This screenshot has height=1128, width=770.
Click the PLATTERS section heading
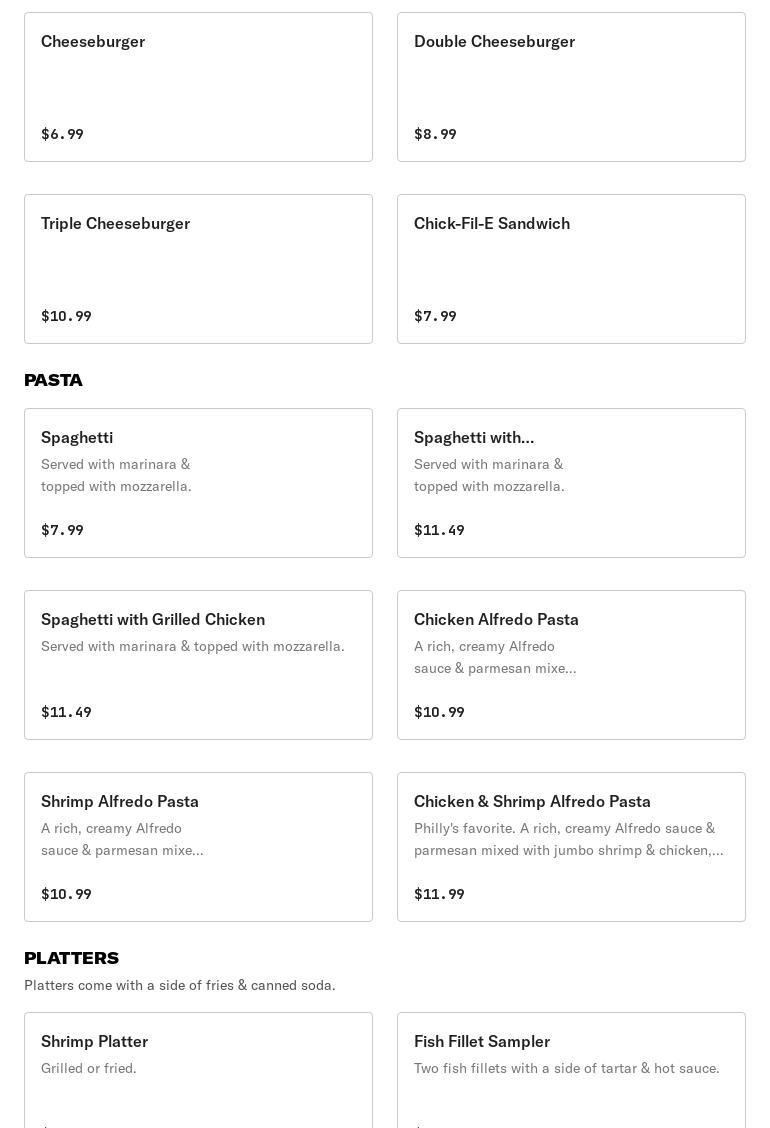[71, 958]
